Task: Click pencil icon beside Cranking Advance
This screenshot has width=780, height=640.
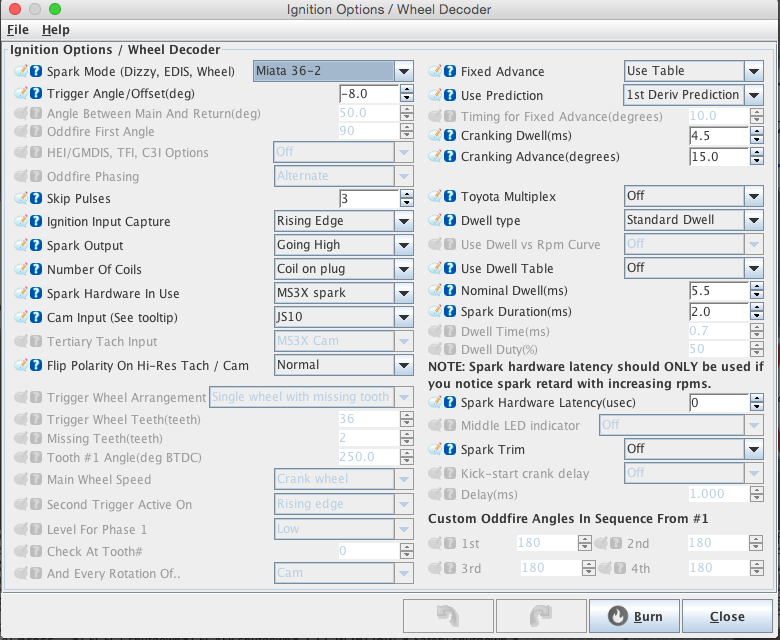Action: [435, 156]
